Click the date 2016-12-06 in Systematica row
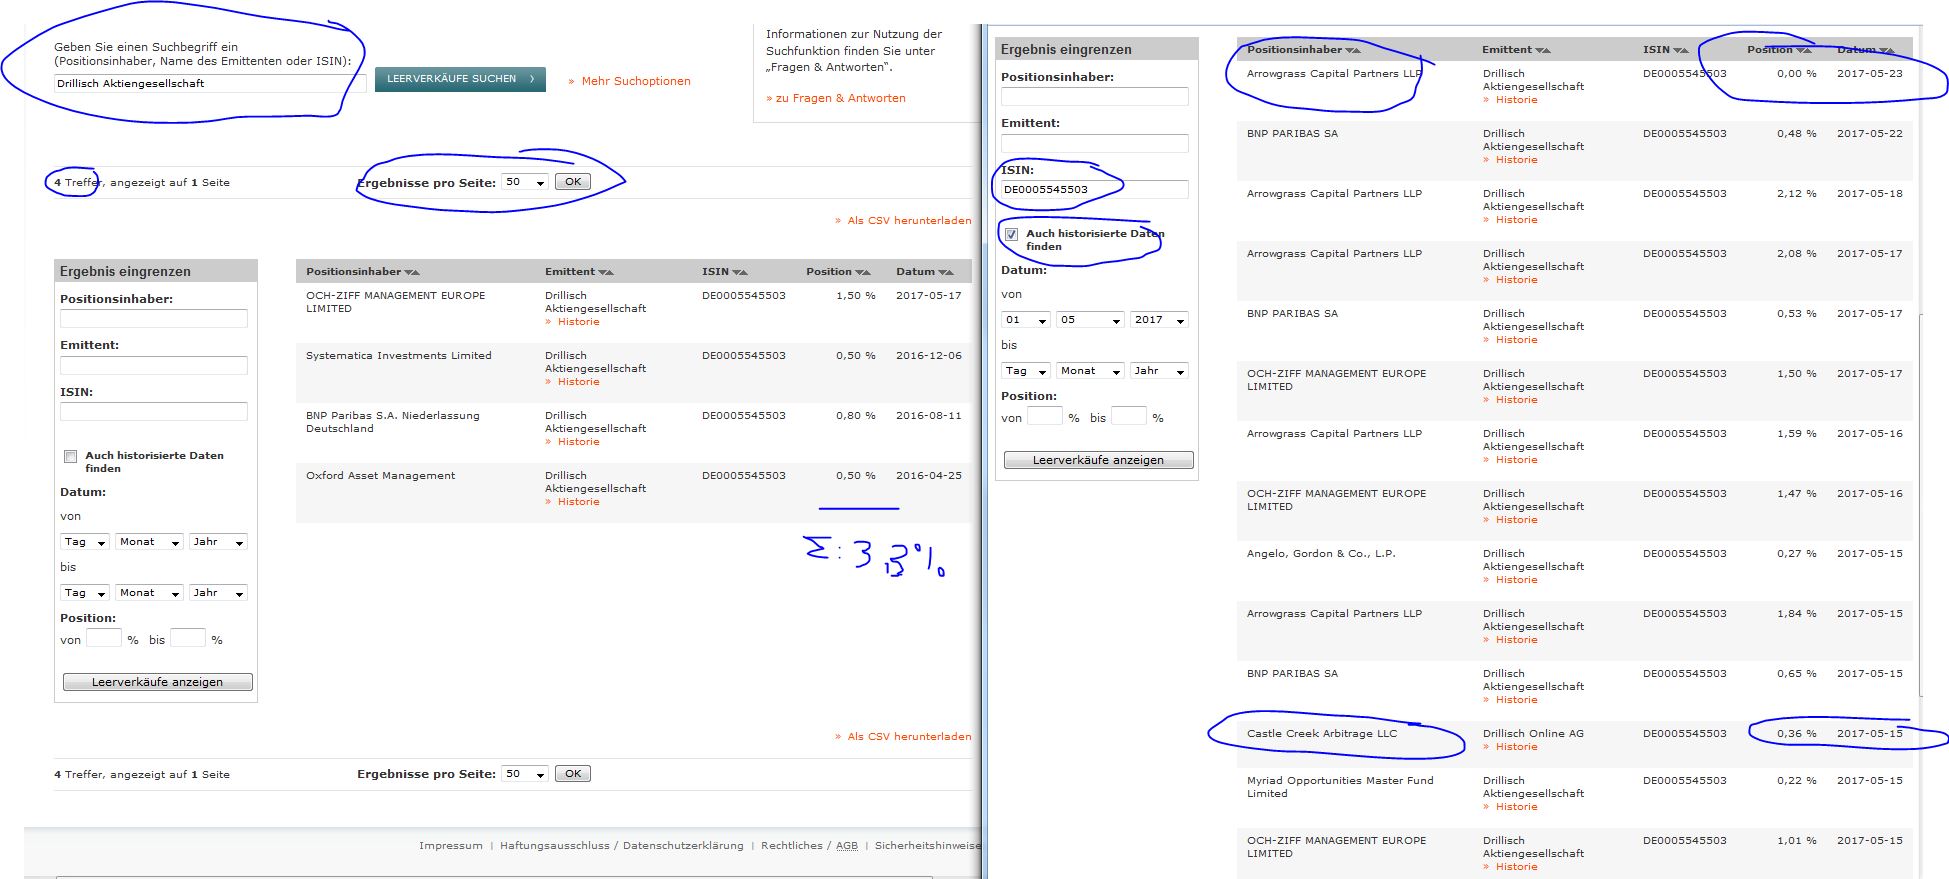Viewport: 1949px width, 879px height. 929,356
